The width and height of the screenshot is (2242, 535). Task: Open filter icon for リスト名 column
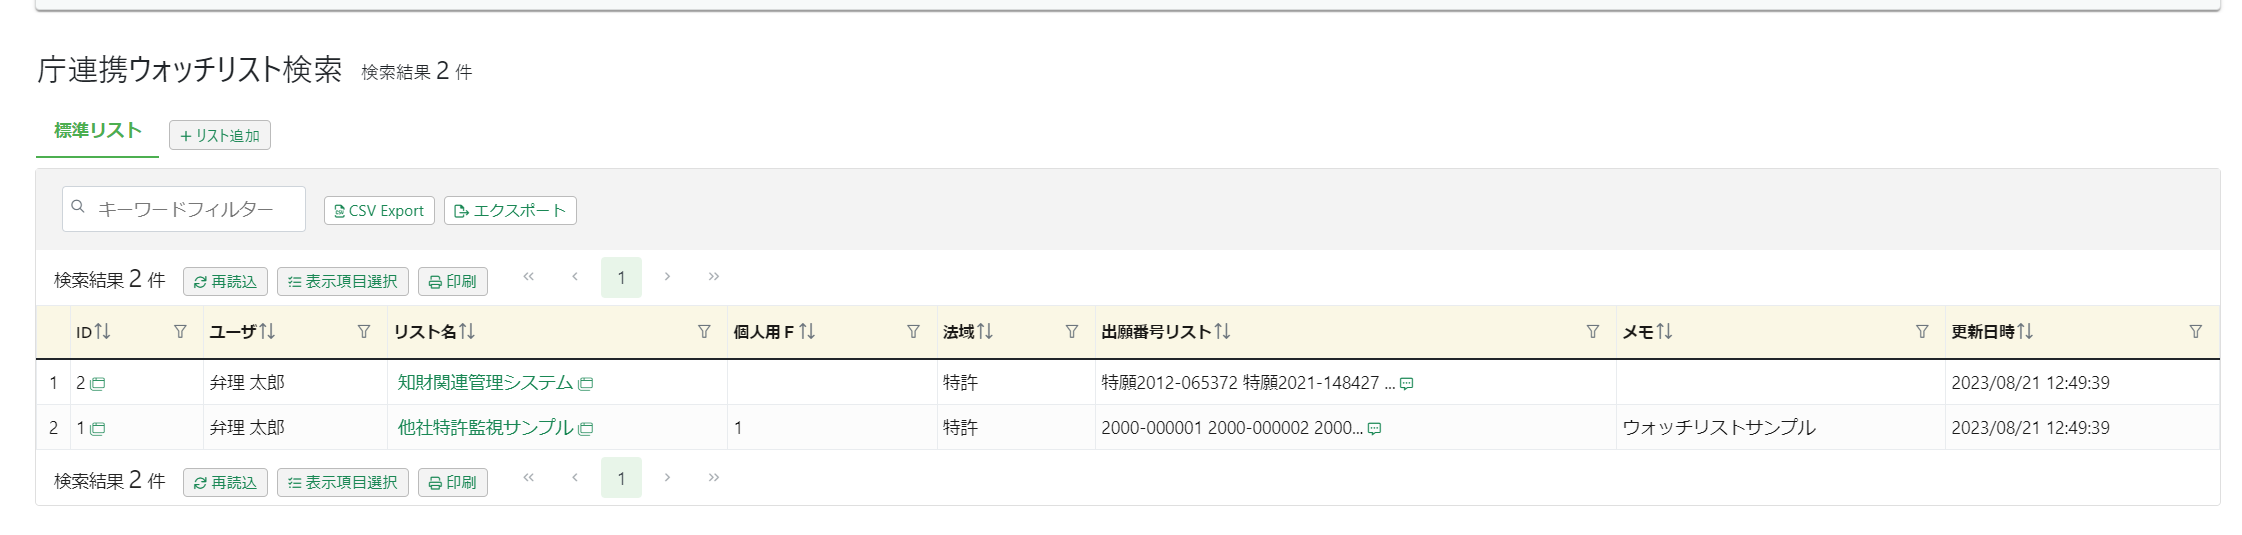pos(704,332)
